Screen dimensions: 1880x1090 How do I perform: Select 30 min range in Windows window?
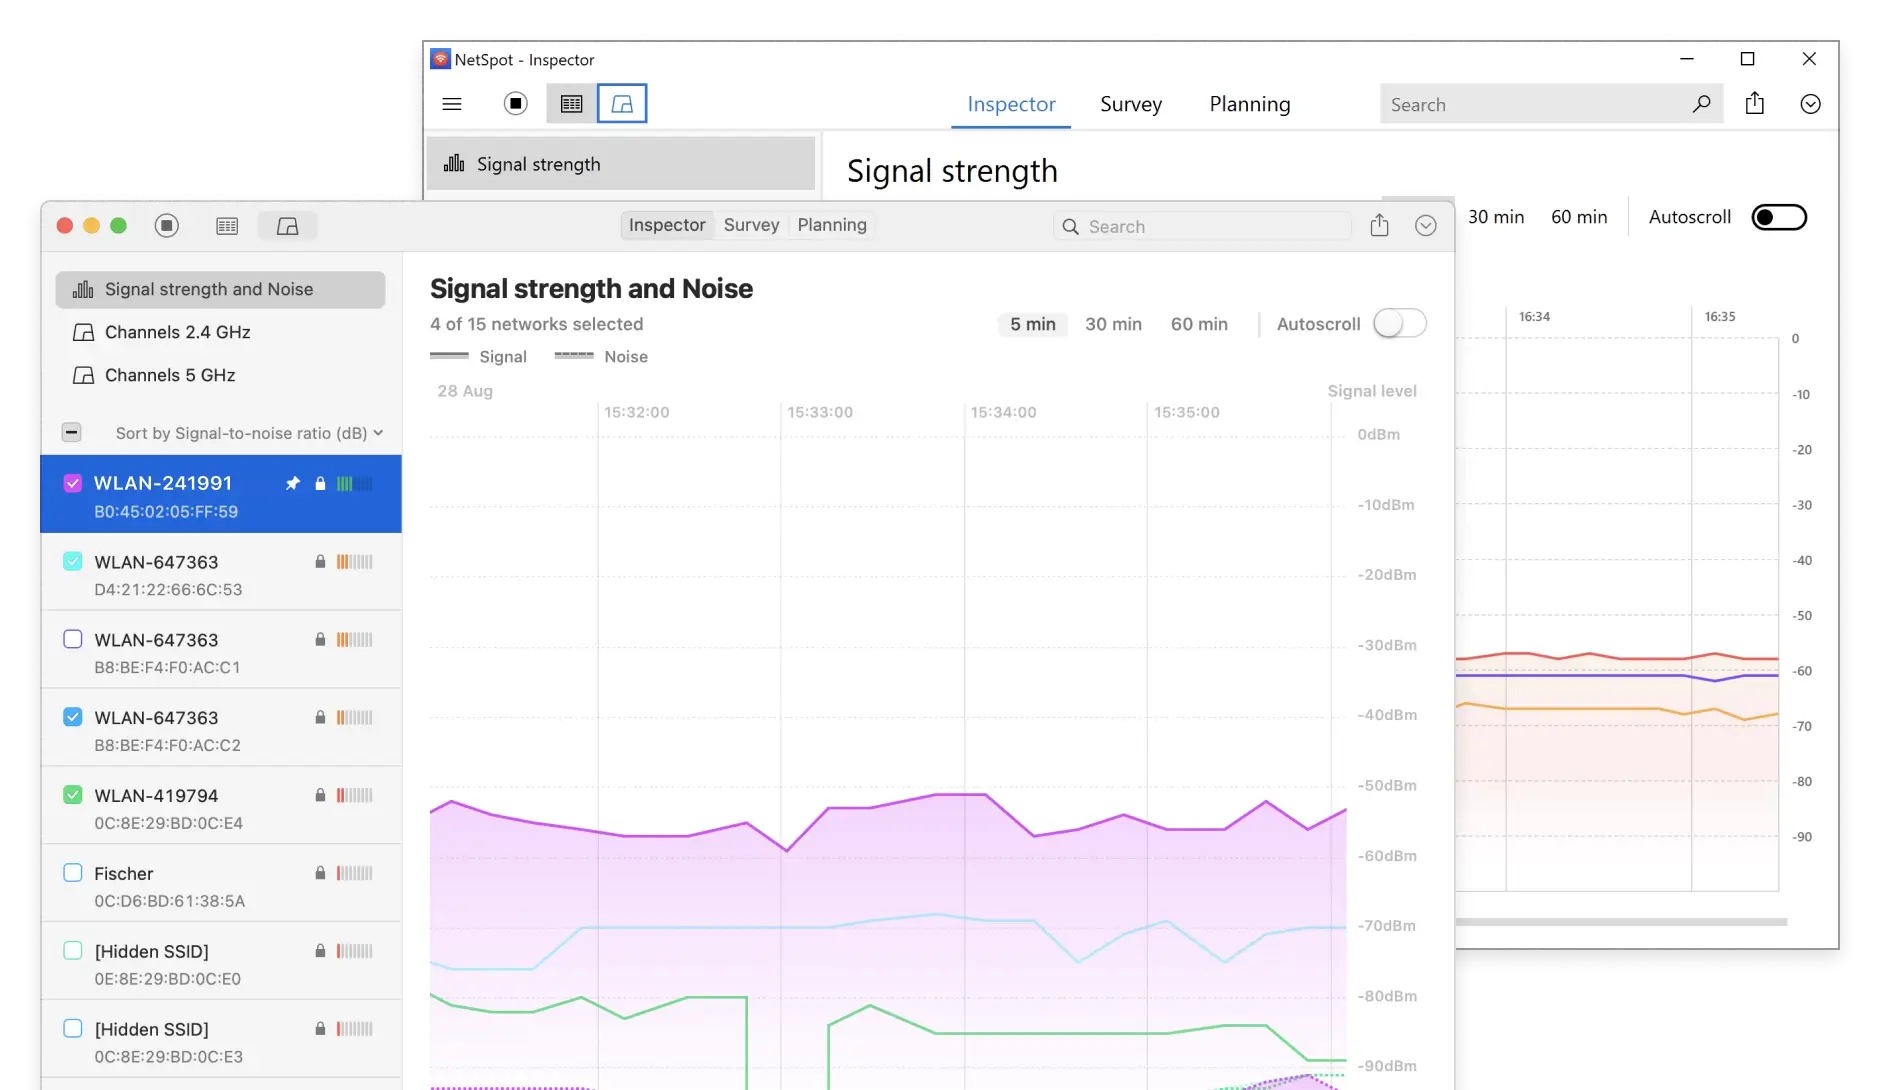tap(1496, 217)
